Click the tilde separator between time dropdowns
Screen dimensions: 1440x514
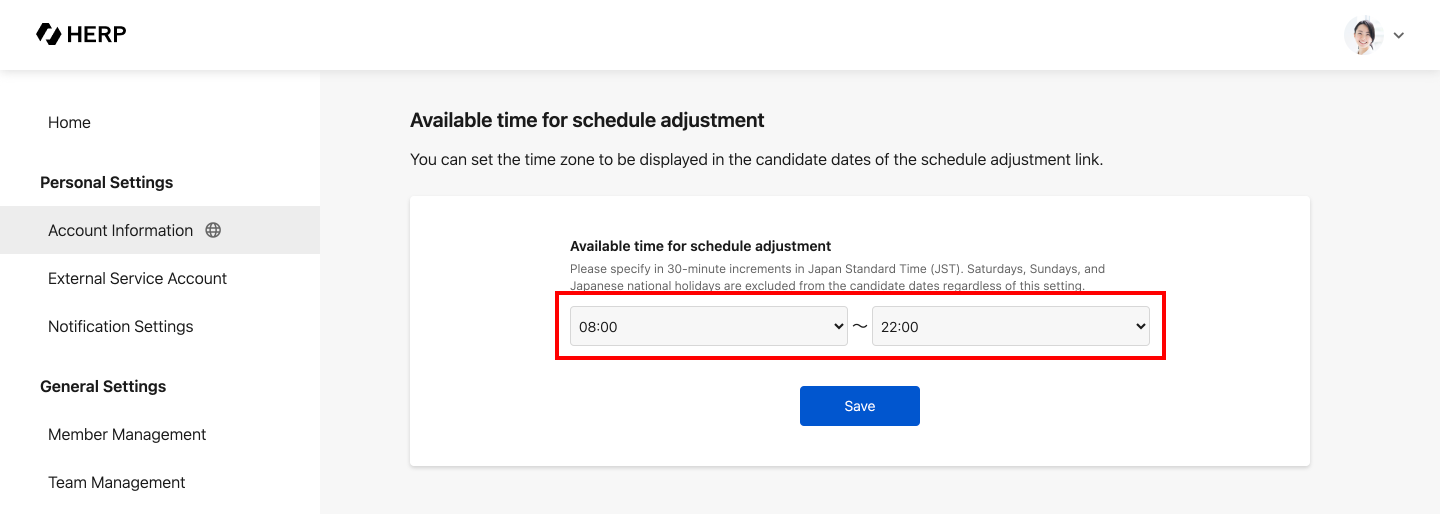click(860, 326)
